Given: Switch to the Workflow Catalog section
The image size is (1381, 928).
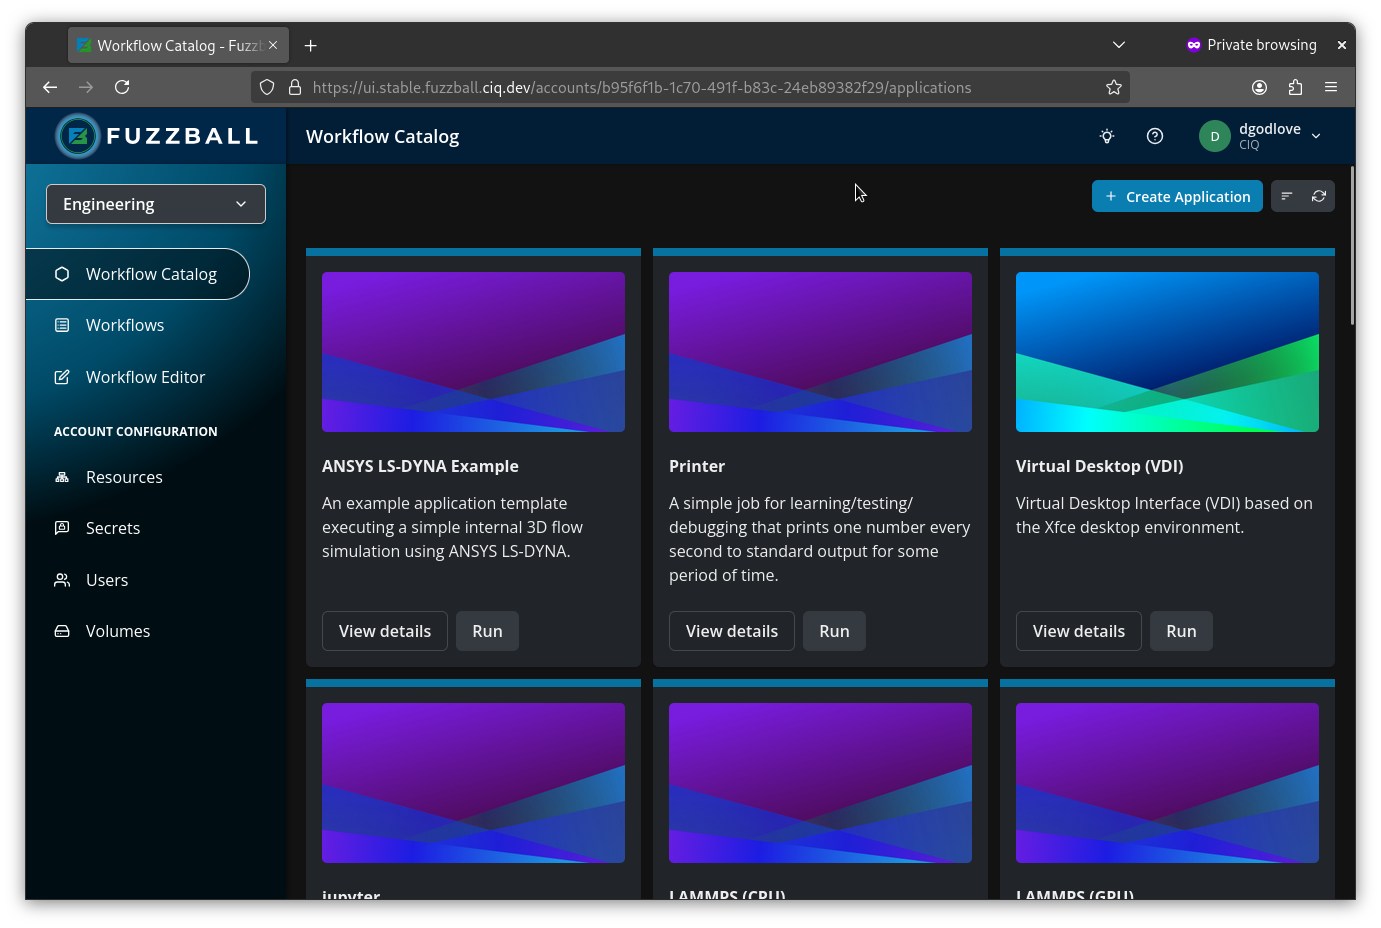Looking at the screenshot, I should click(x=150, y=273).
